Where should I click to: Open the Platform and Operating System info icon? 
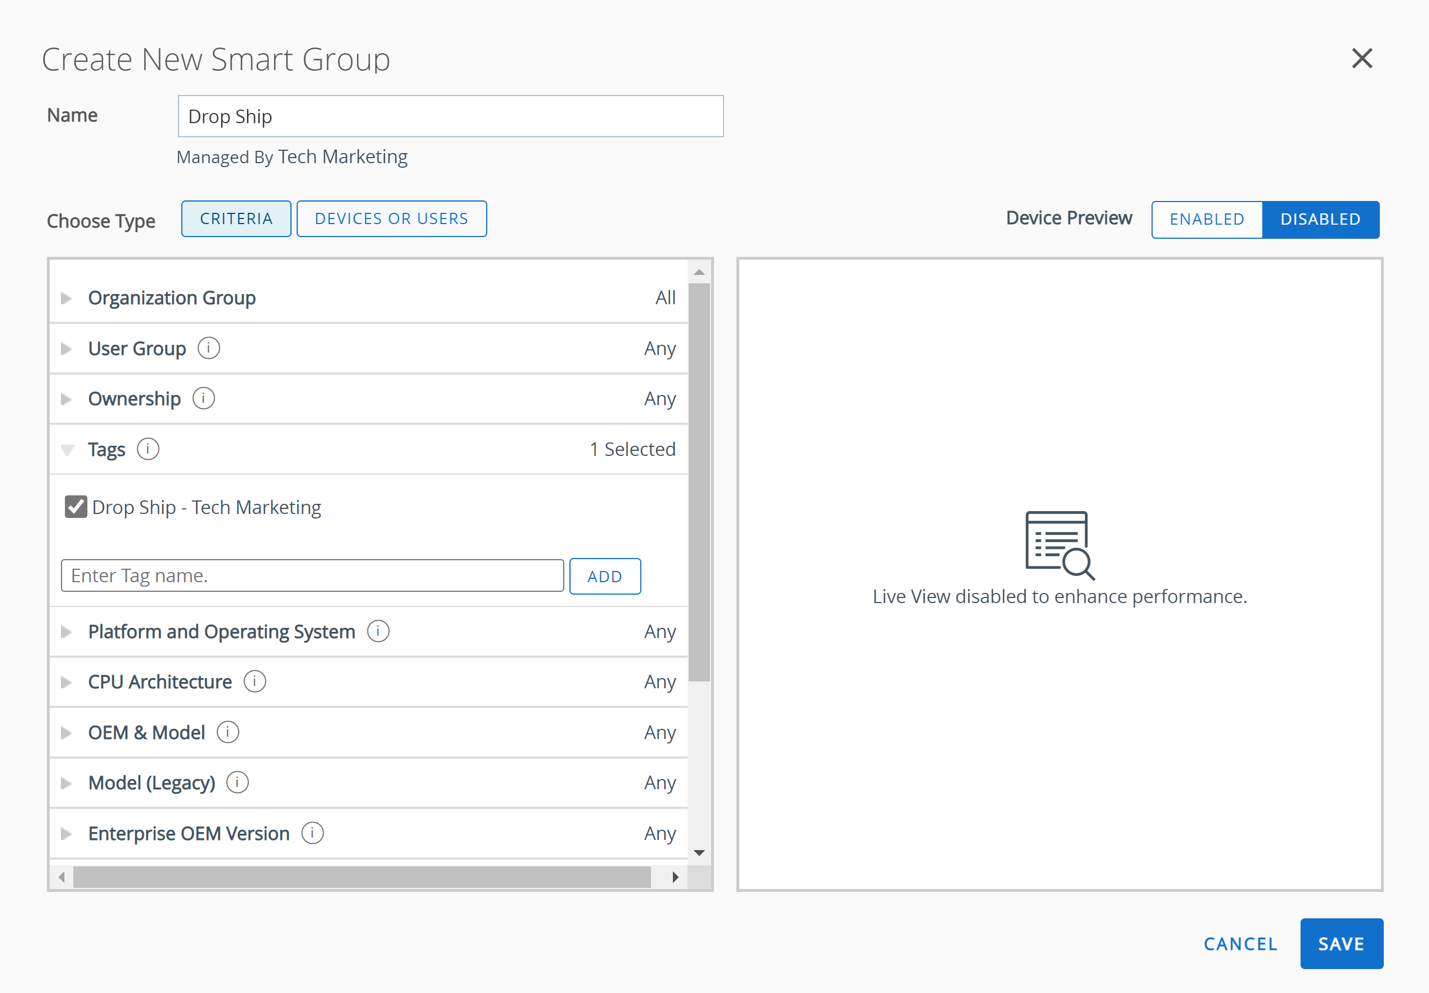point(378,631)
